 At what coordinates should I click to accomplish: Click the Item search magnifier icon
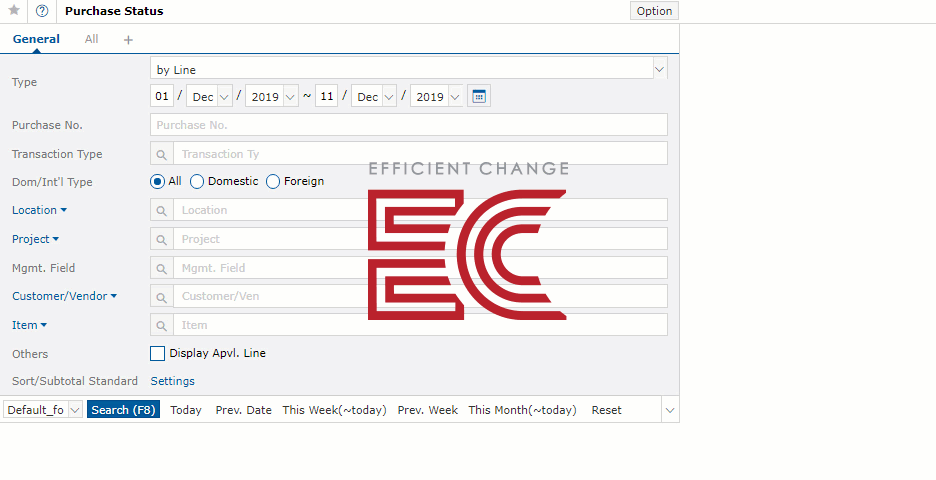(x=162, y=325)
